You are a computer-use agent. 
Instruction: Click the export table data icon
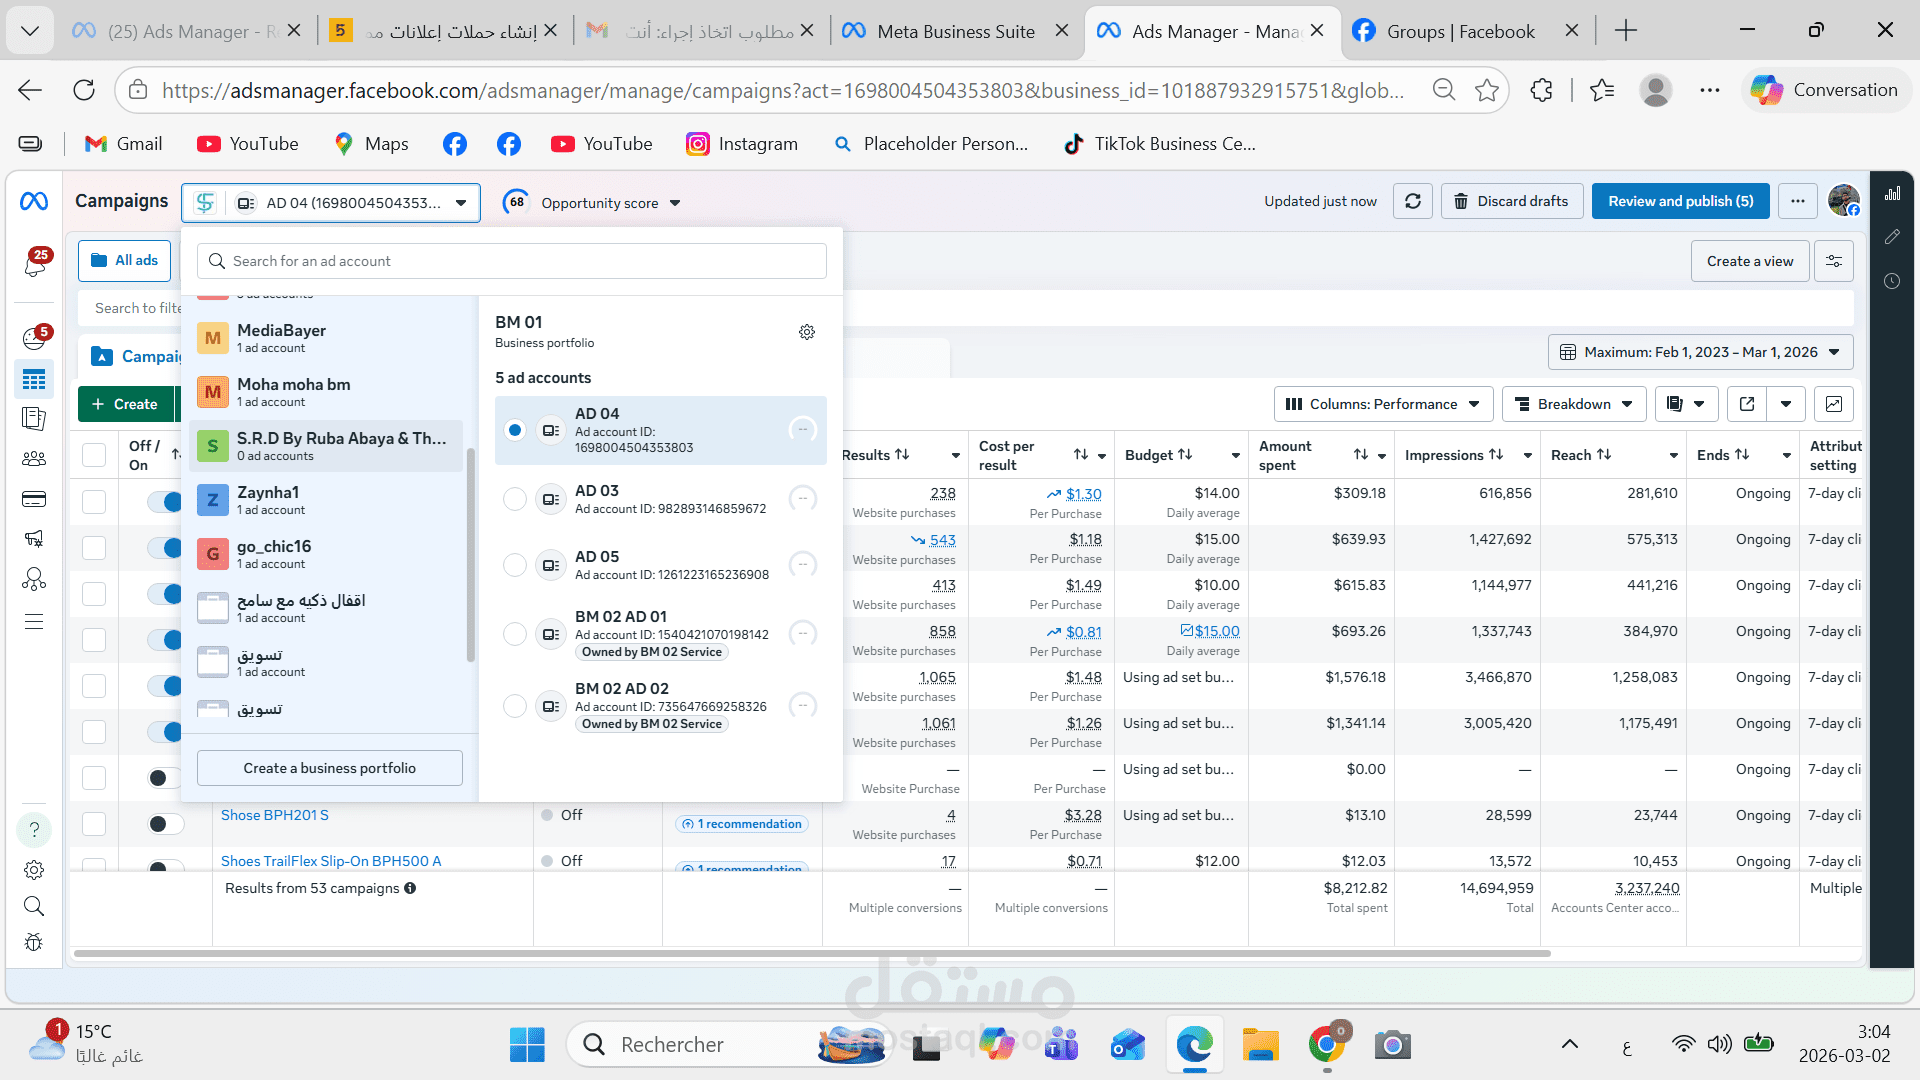pos(1747,404)
